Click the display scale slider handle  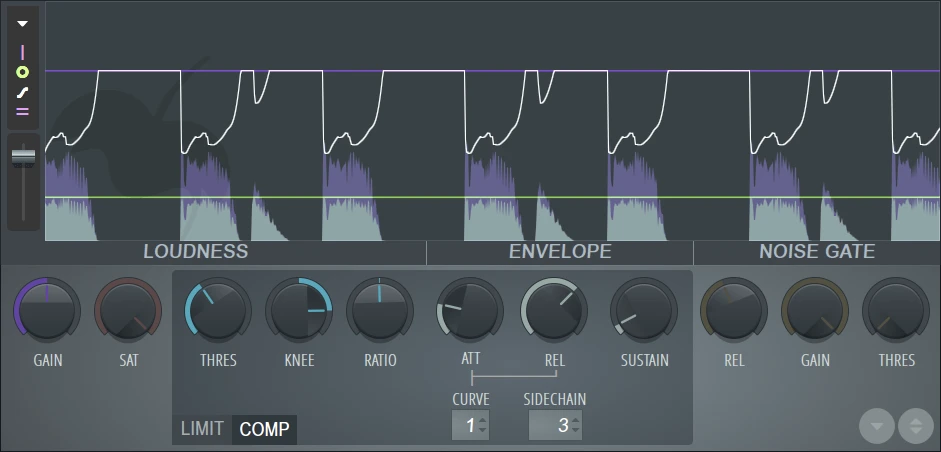click(x=23, y=156)
